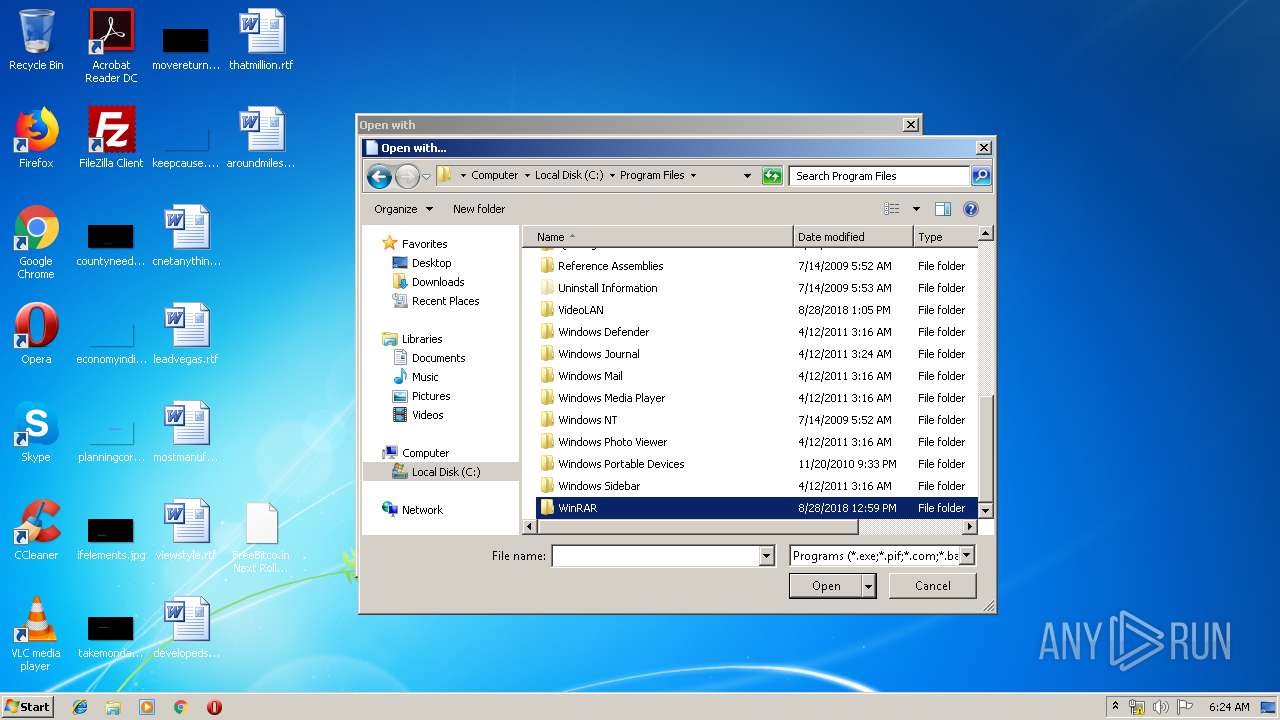Screen dimensions: 1280x720
Task: Click horizontal scrollbar right arrow
Action: tap(969, 526)
